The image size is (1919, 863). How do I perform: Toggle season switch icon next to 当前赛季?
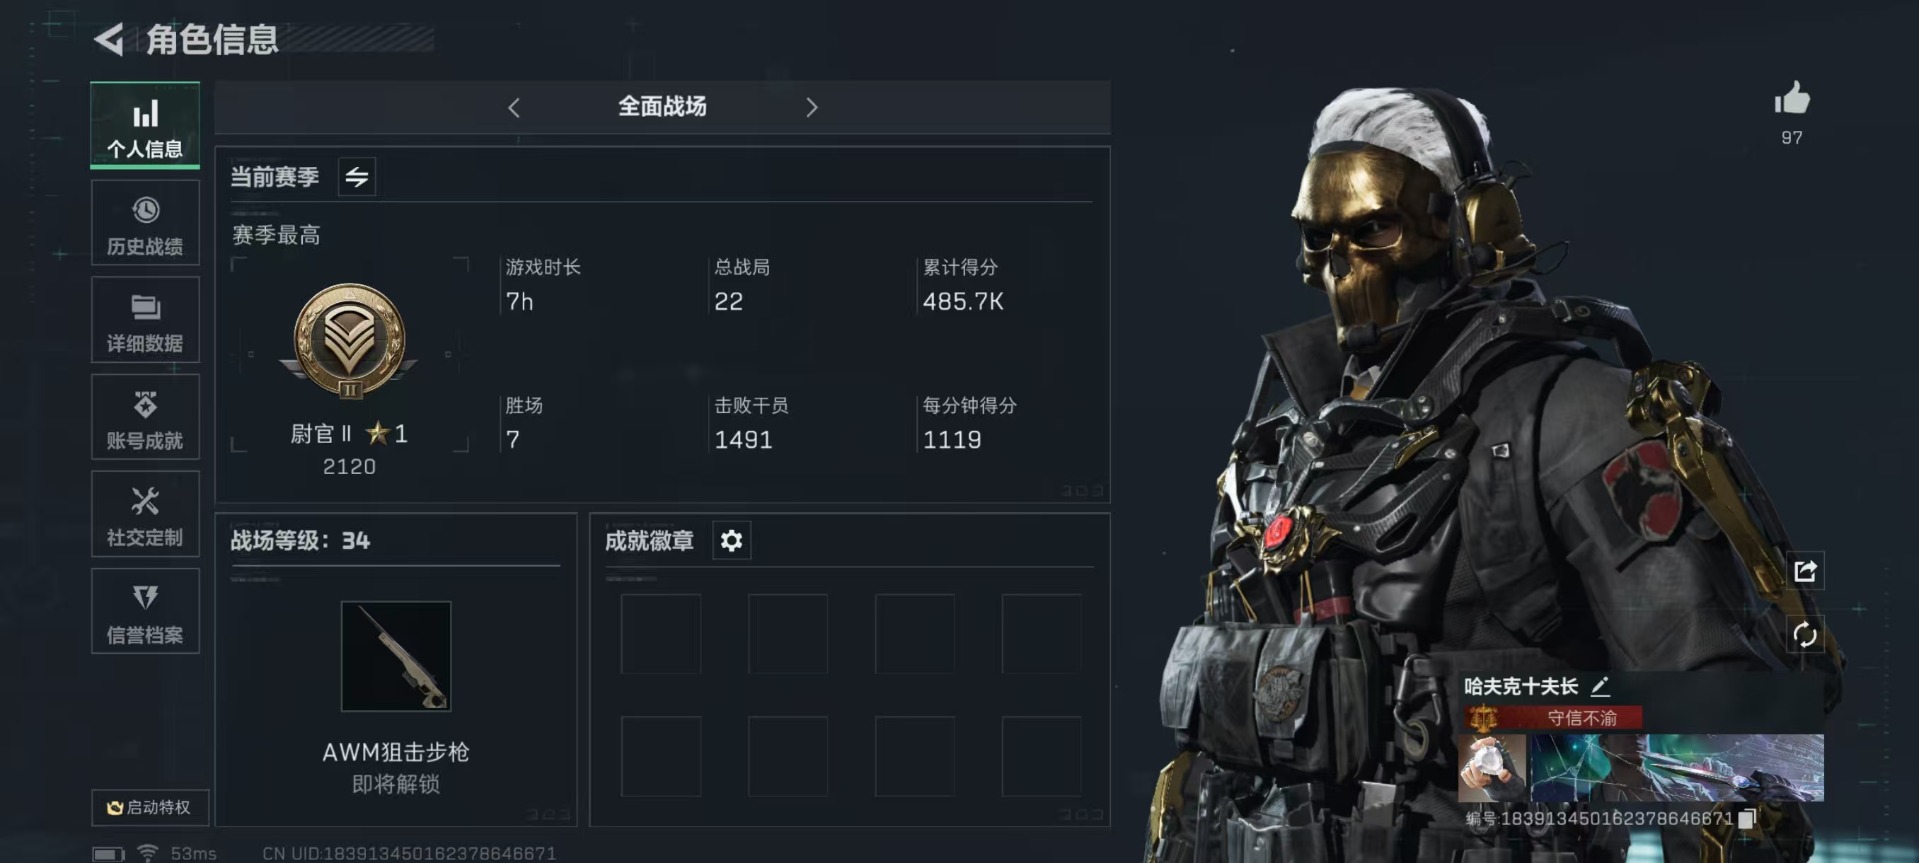point(357,177)
